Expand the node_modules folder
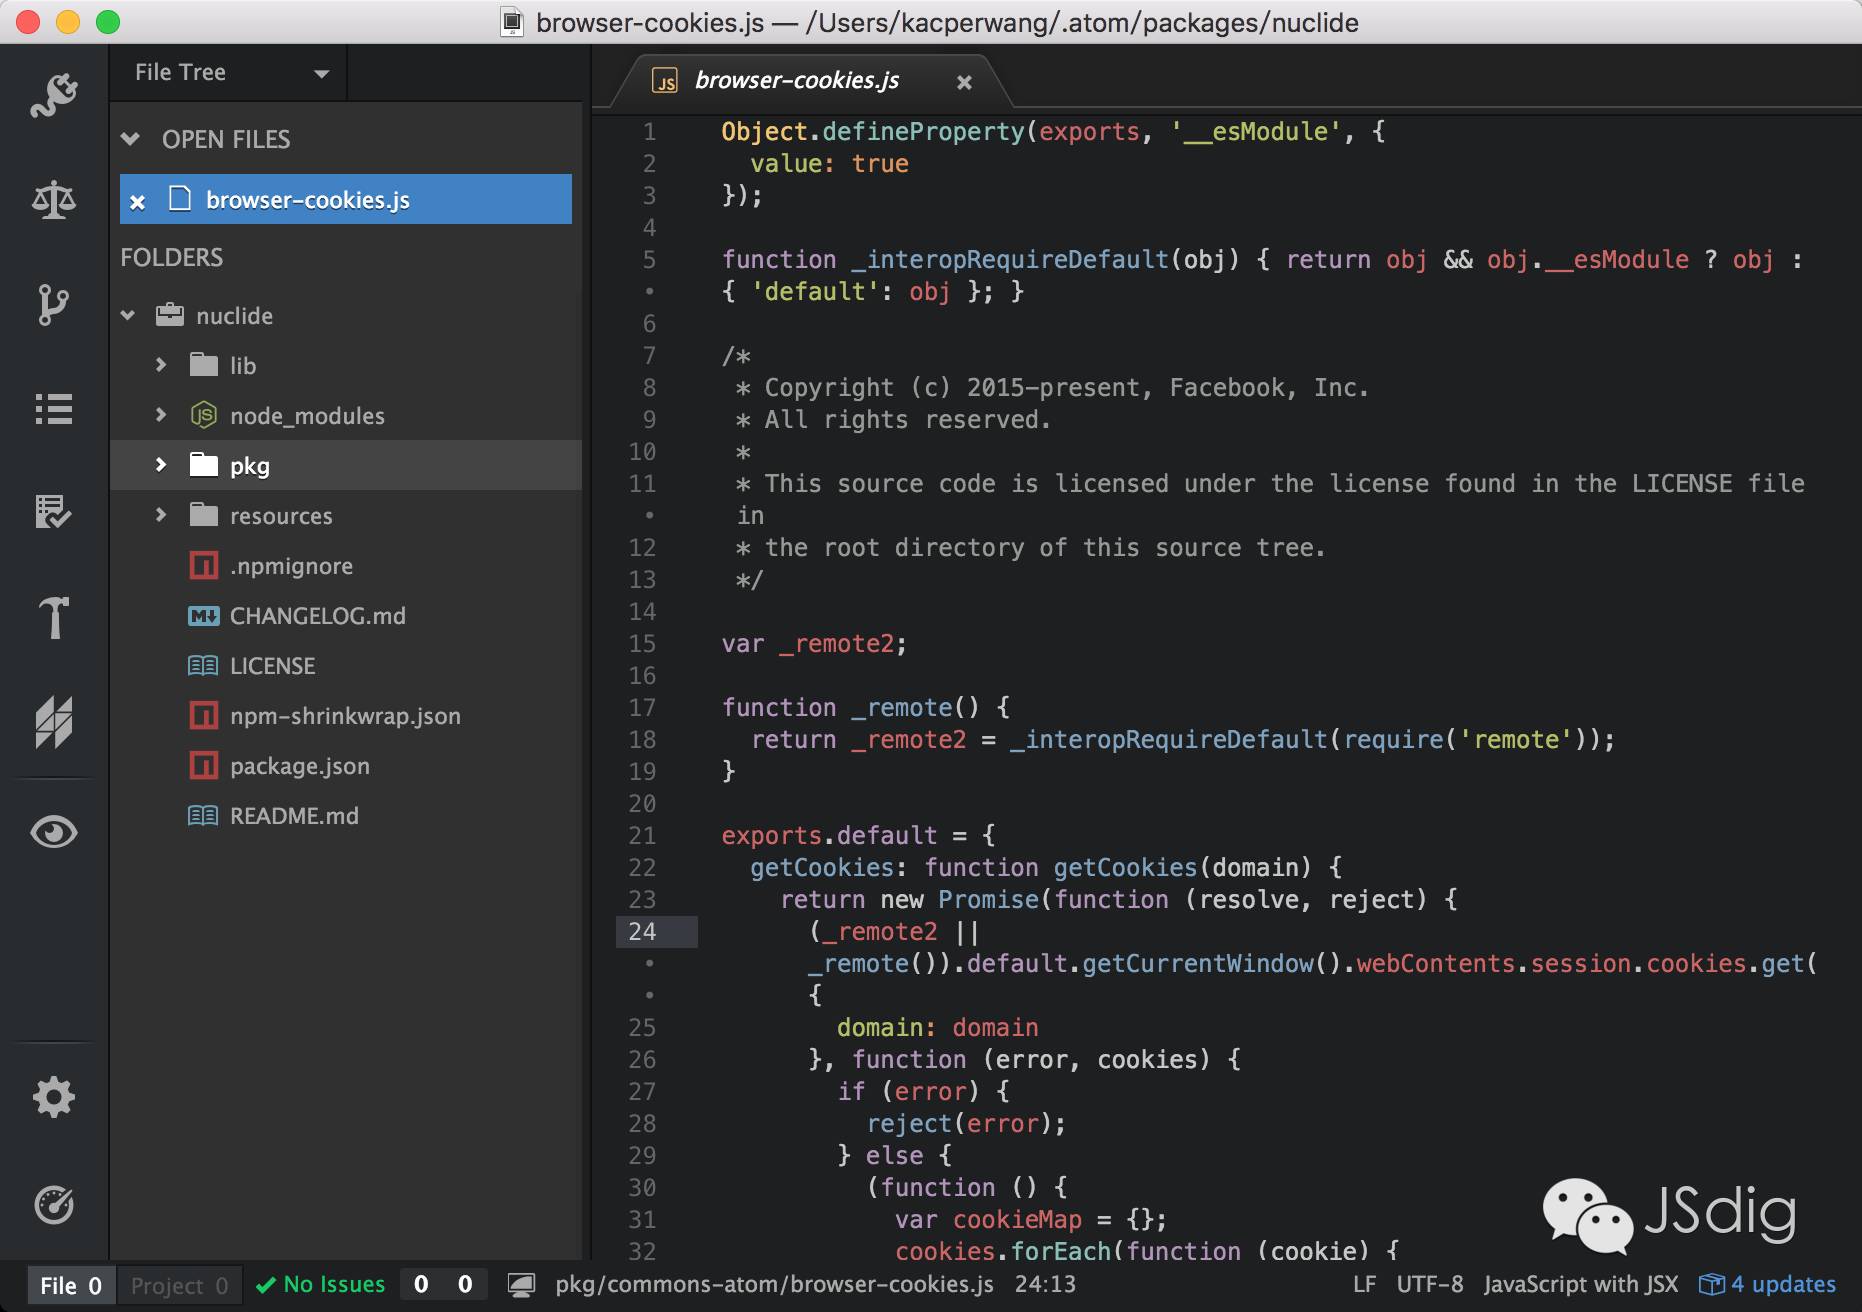The image size is (1862, 1312). [161, 415]
